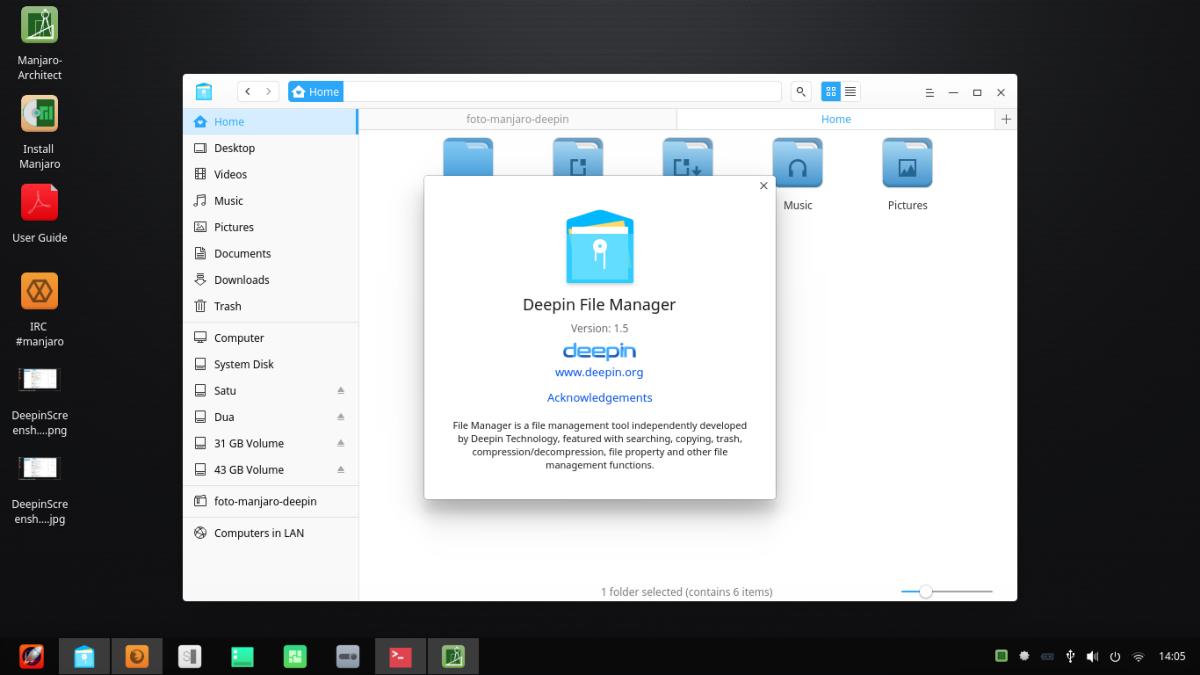This screenshot has width=1200, height=675.
Task: Open the USB device tray icon
Action: click(x=1070, y=656)
